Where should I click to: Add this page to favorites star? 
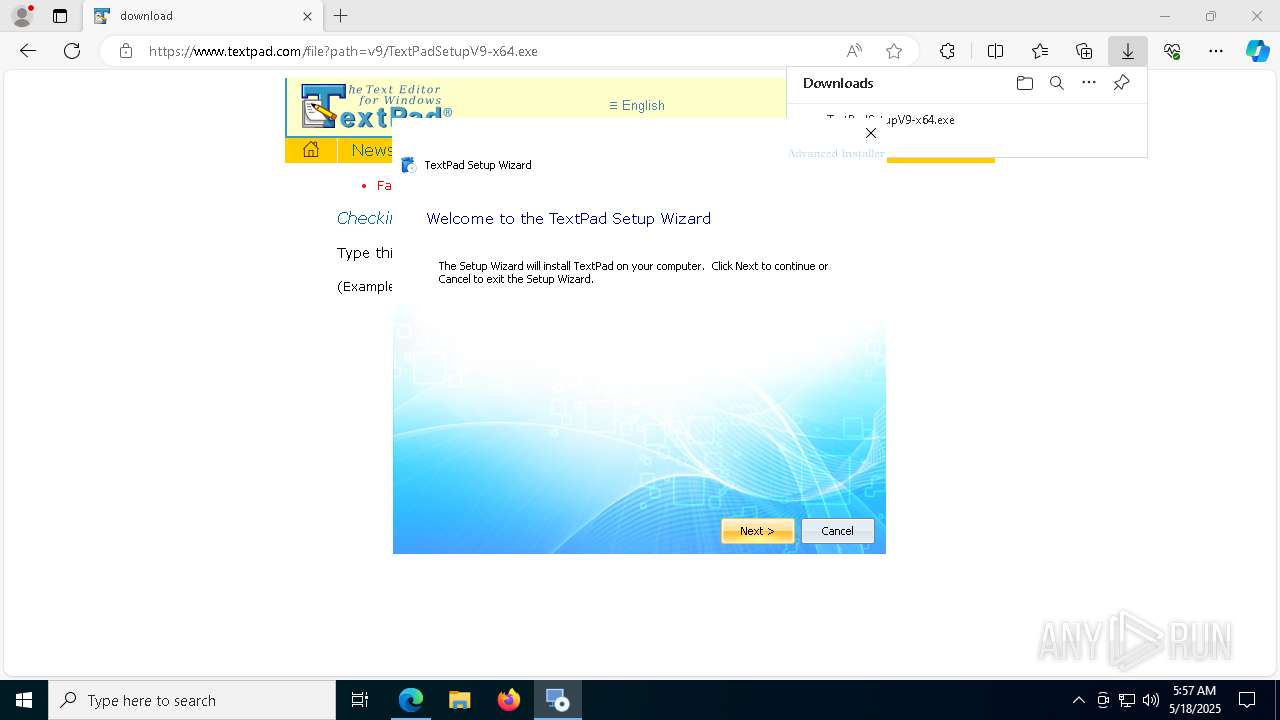[894, 51]
